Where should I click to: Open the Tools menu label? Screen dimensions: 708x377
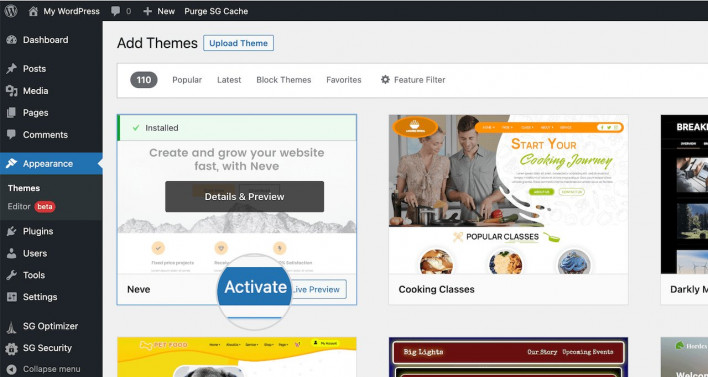[34, 275]
